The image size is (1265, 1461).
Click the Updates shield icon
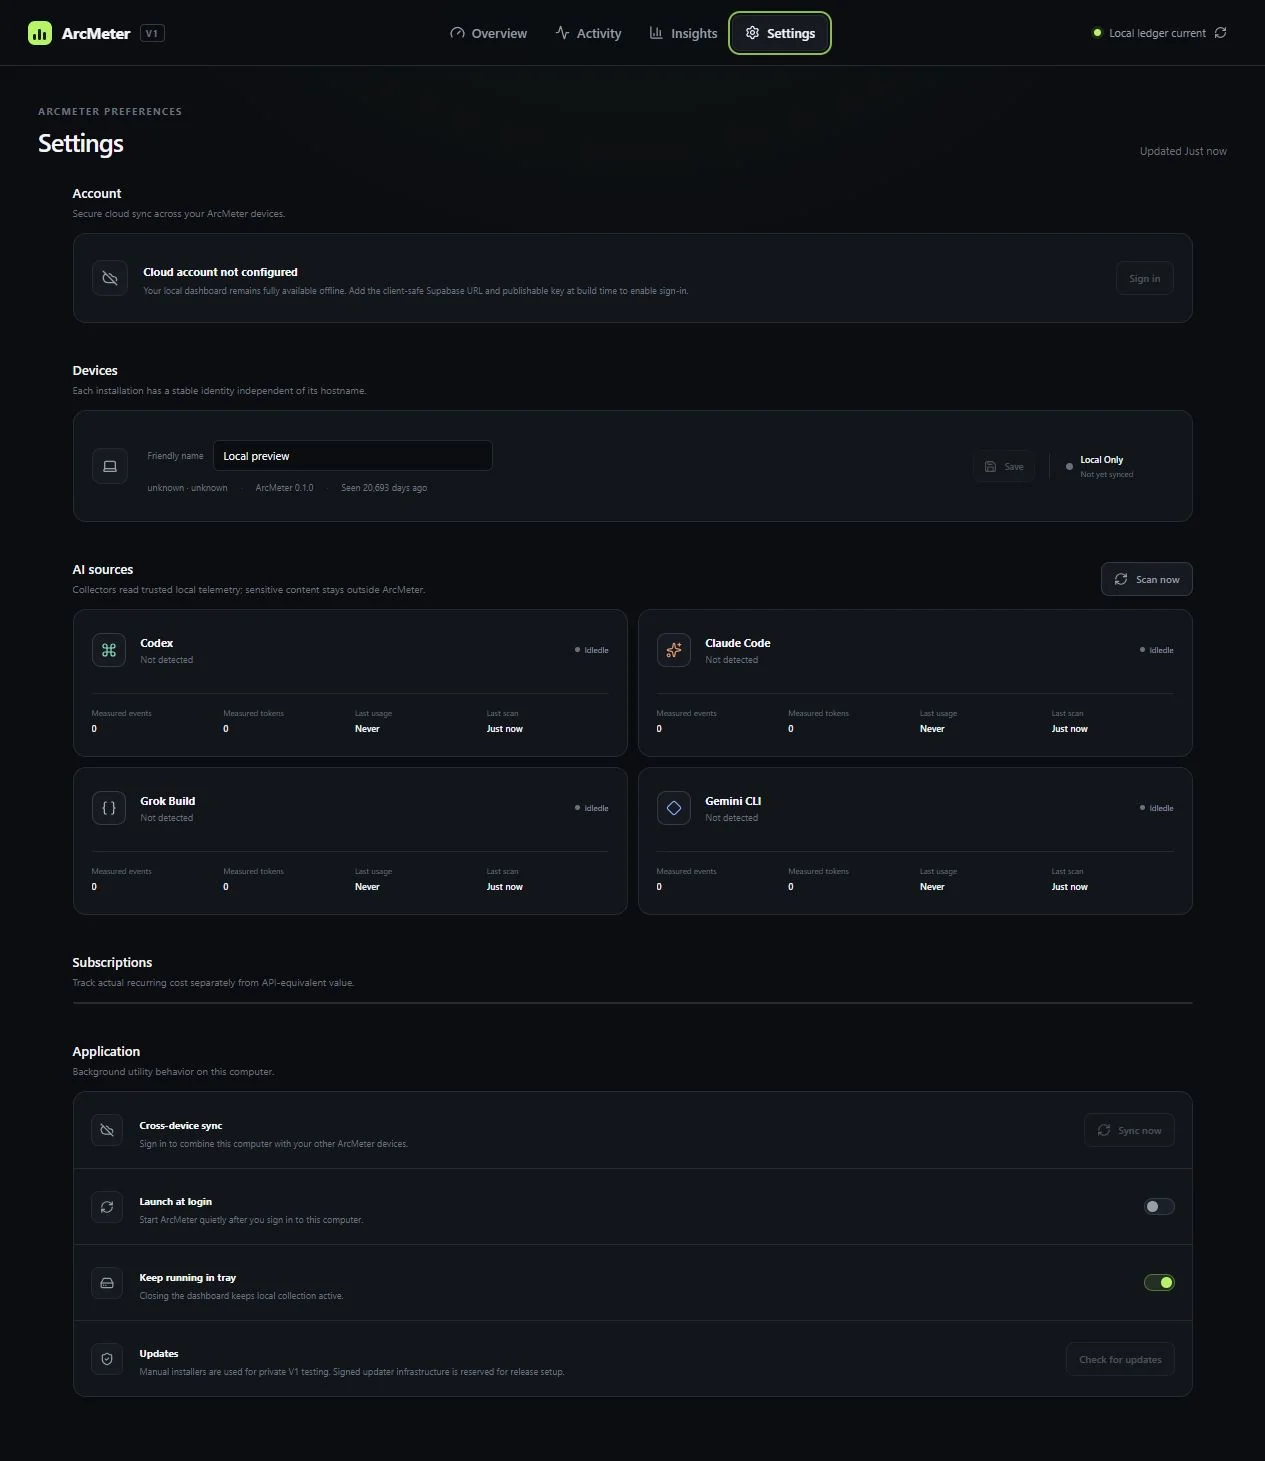(x=107, y=1358)
